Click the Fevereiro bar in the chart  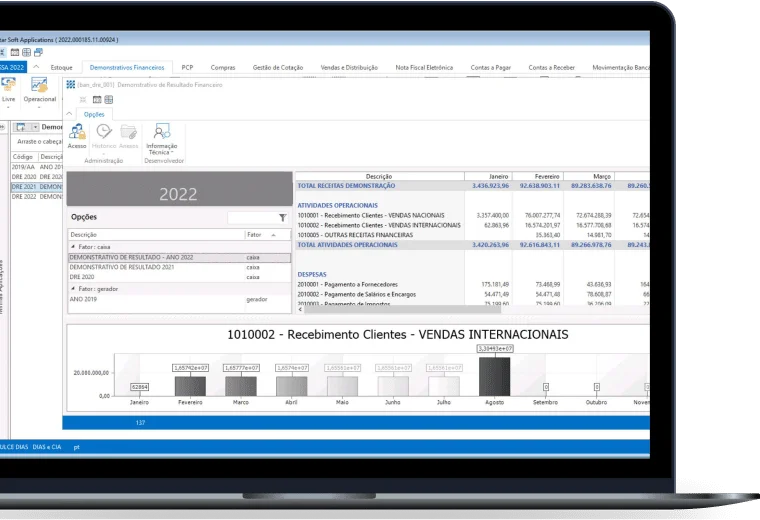click(190, 386)
